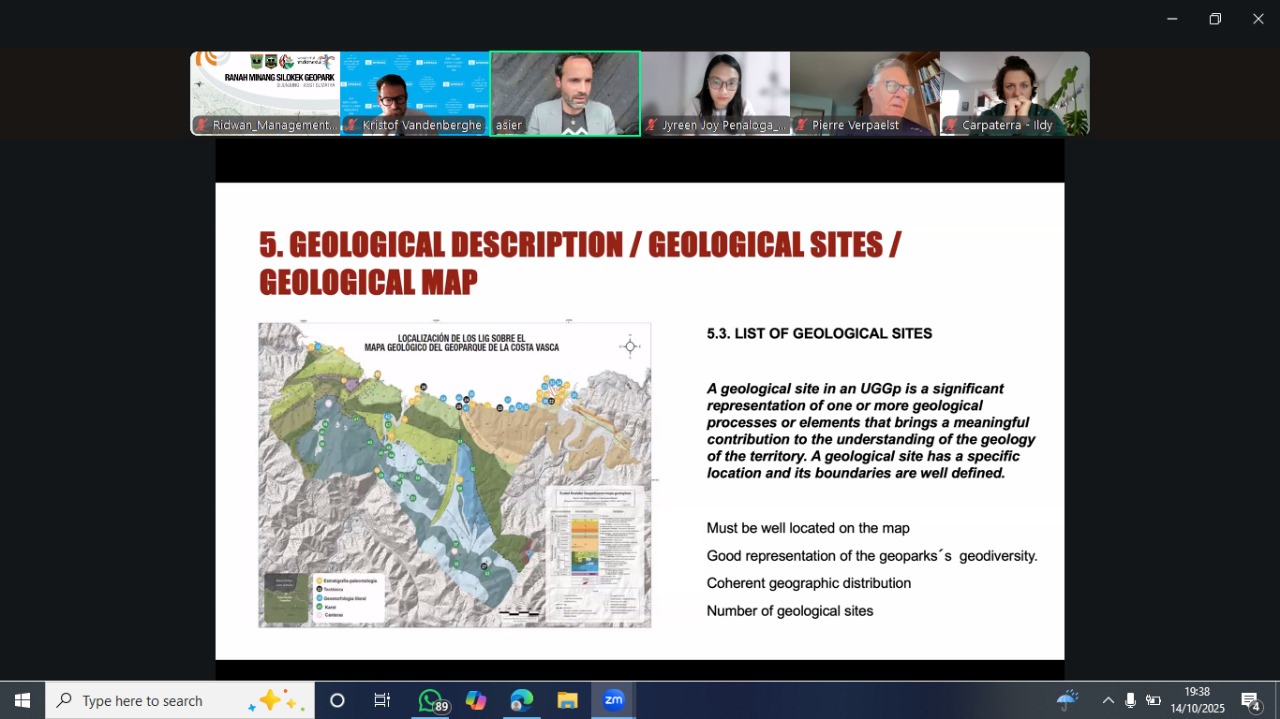The image size is (1280, 719).
Task: Open Microsoft Copilot taskbar icon
Action: point(476,701)
